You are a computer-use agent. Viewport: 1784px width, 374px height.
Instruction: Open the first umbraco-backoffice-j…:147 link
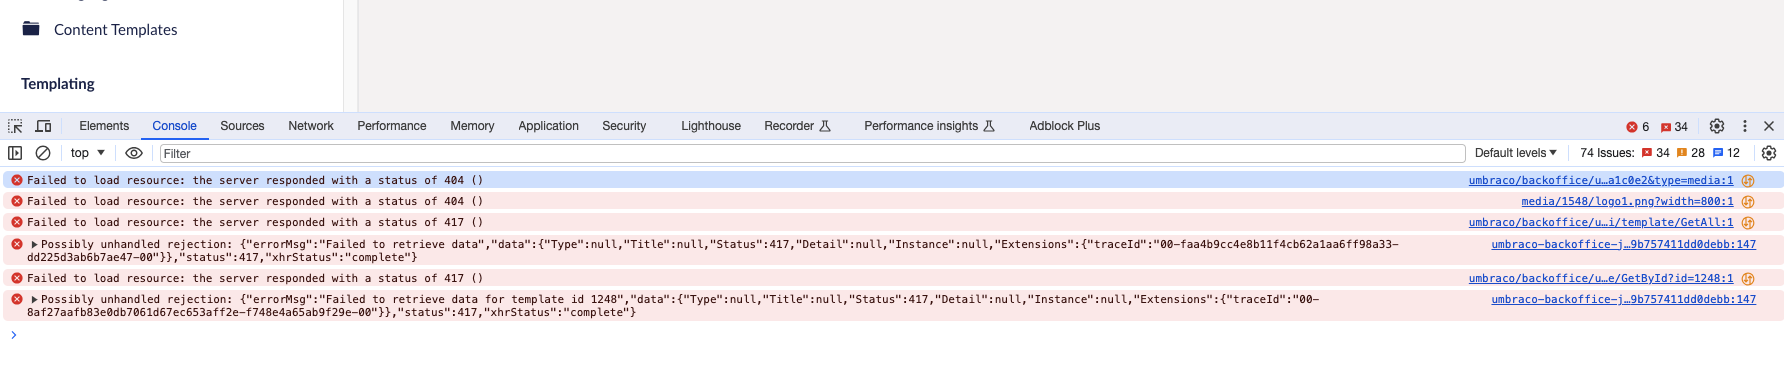pyautogui.click(x=1623, y=244)
